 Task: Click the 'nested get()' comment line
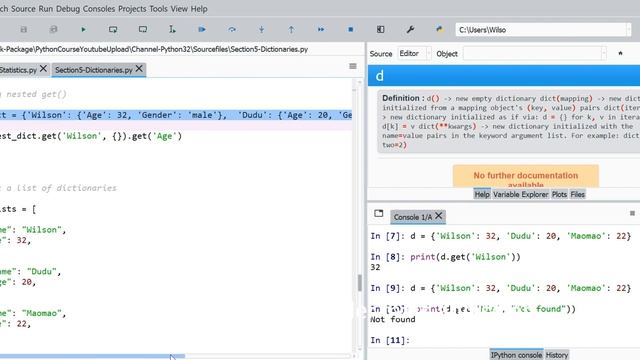point(33,94)
